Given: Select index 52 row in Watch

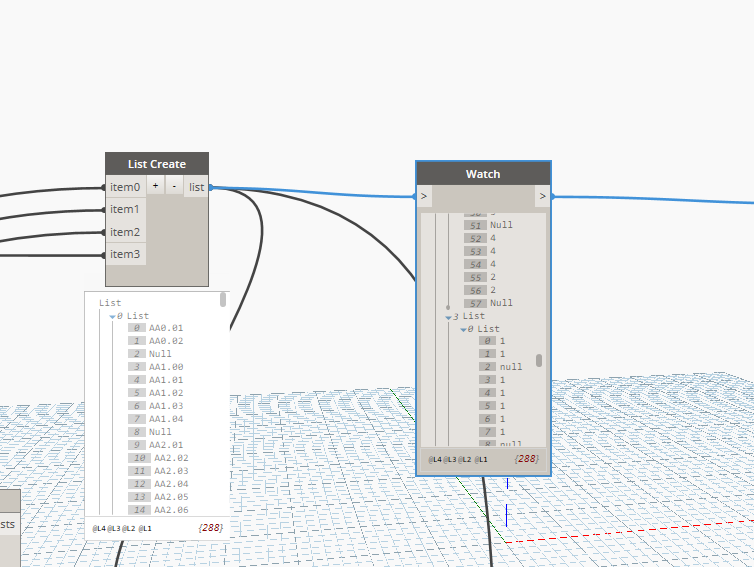Looking at the screenshot, I should (x=480, y=238).
